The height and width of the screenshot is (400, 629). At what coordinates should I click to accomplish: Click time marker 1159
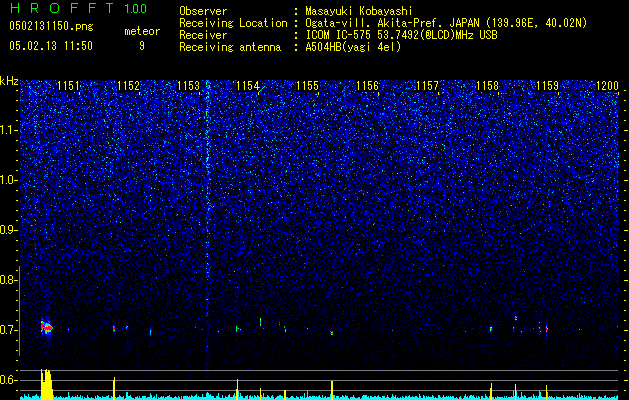coord(547,85)
